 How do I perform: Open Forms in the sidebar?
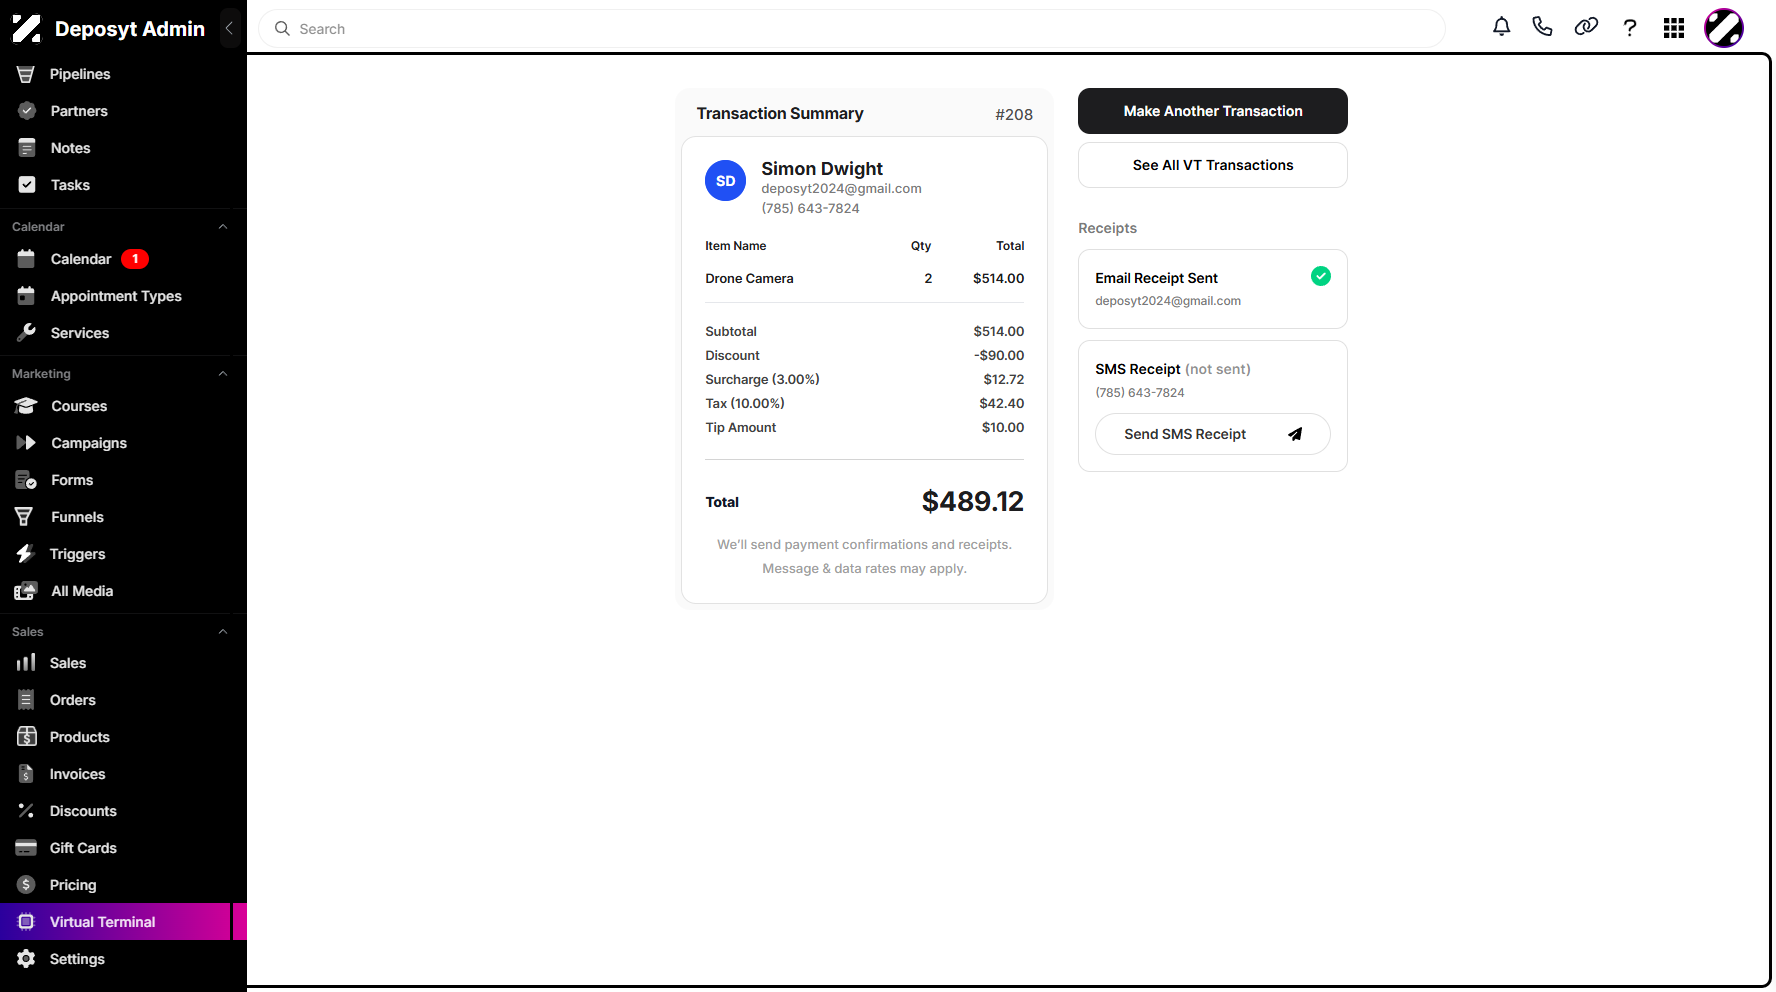tap(115, 480)
